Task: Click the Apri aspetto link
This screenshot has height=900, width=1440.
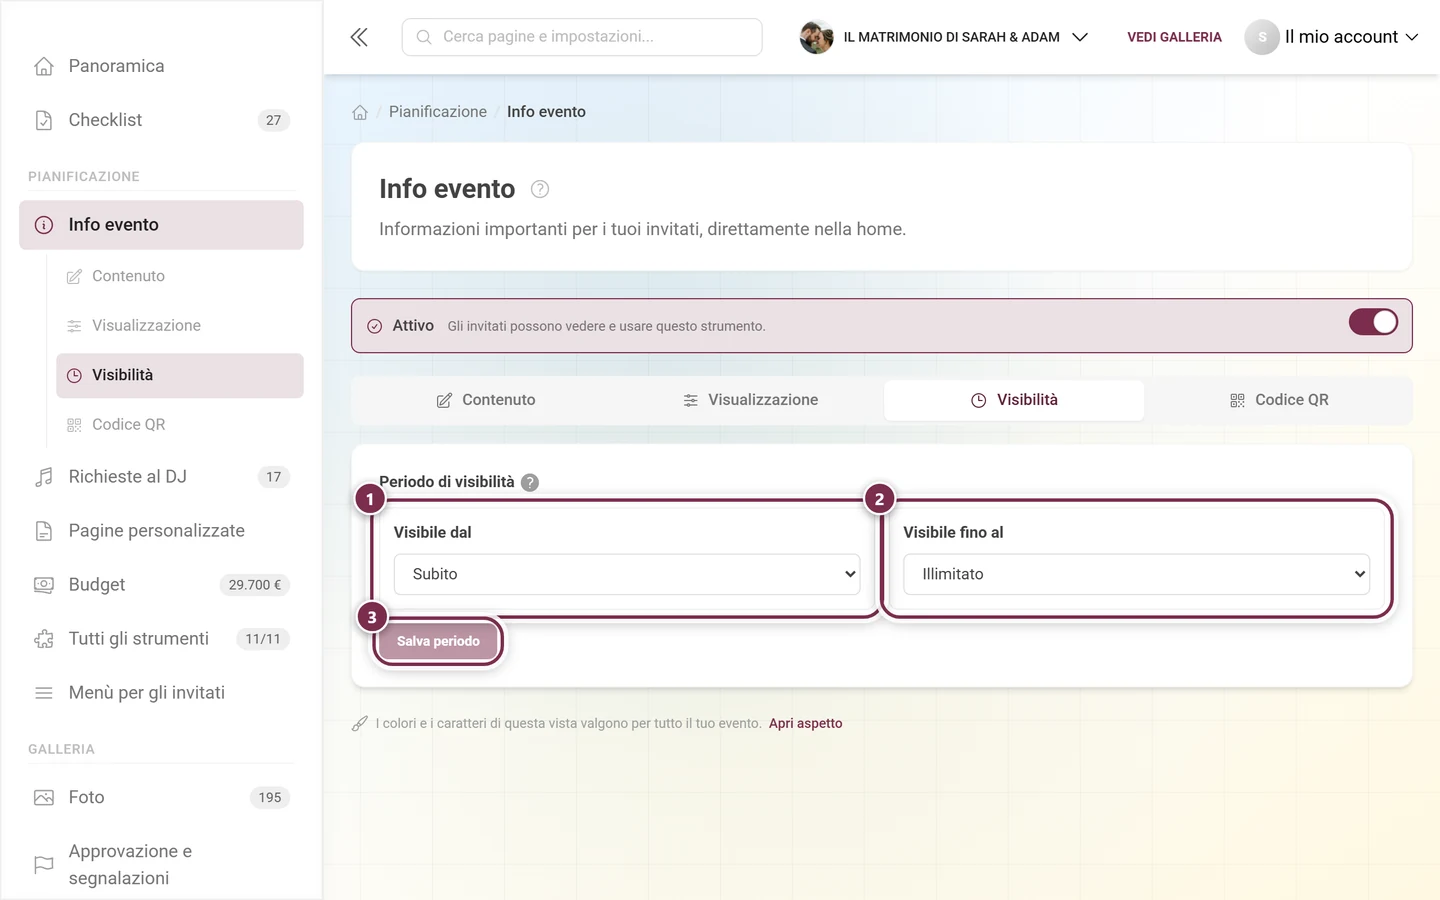Action: tap(806, 723)
